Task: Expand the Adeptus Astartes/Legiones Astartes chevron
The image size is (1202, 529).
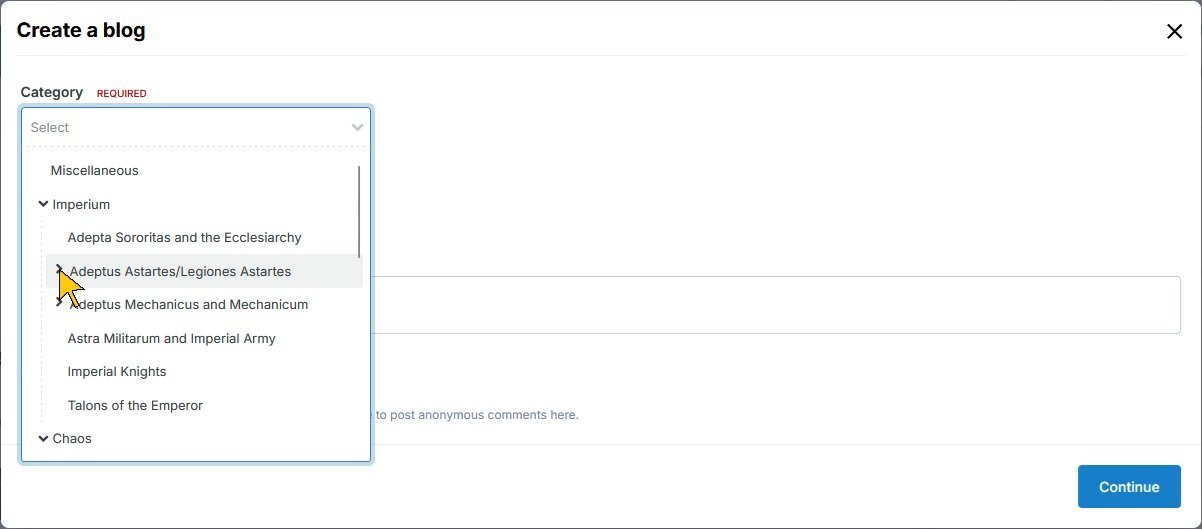Action: pyautogui.click(x=60, y=271)
